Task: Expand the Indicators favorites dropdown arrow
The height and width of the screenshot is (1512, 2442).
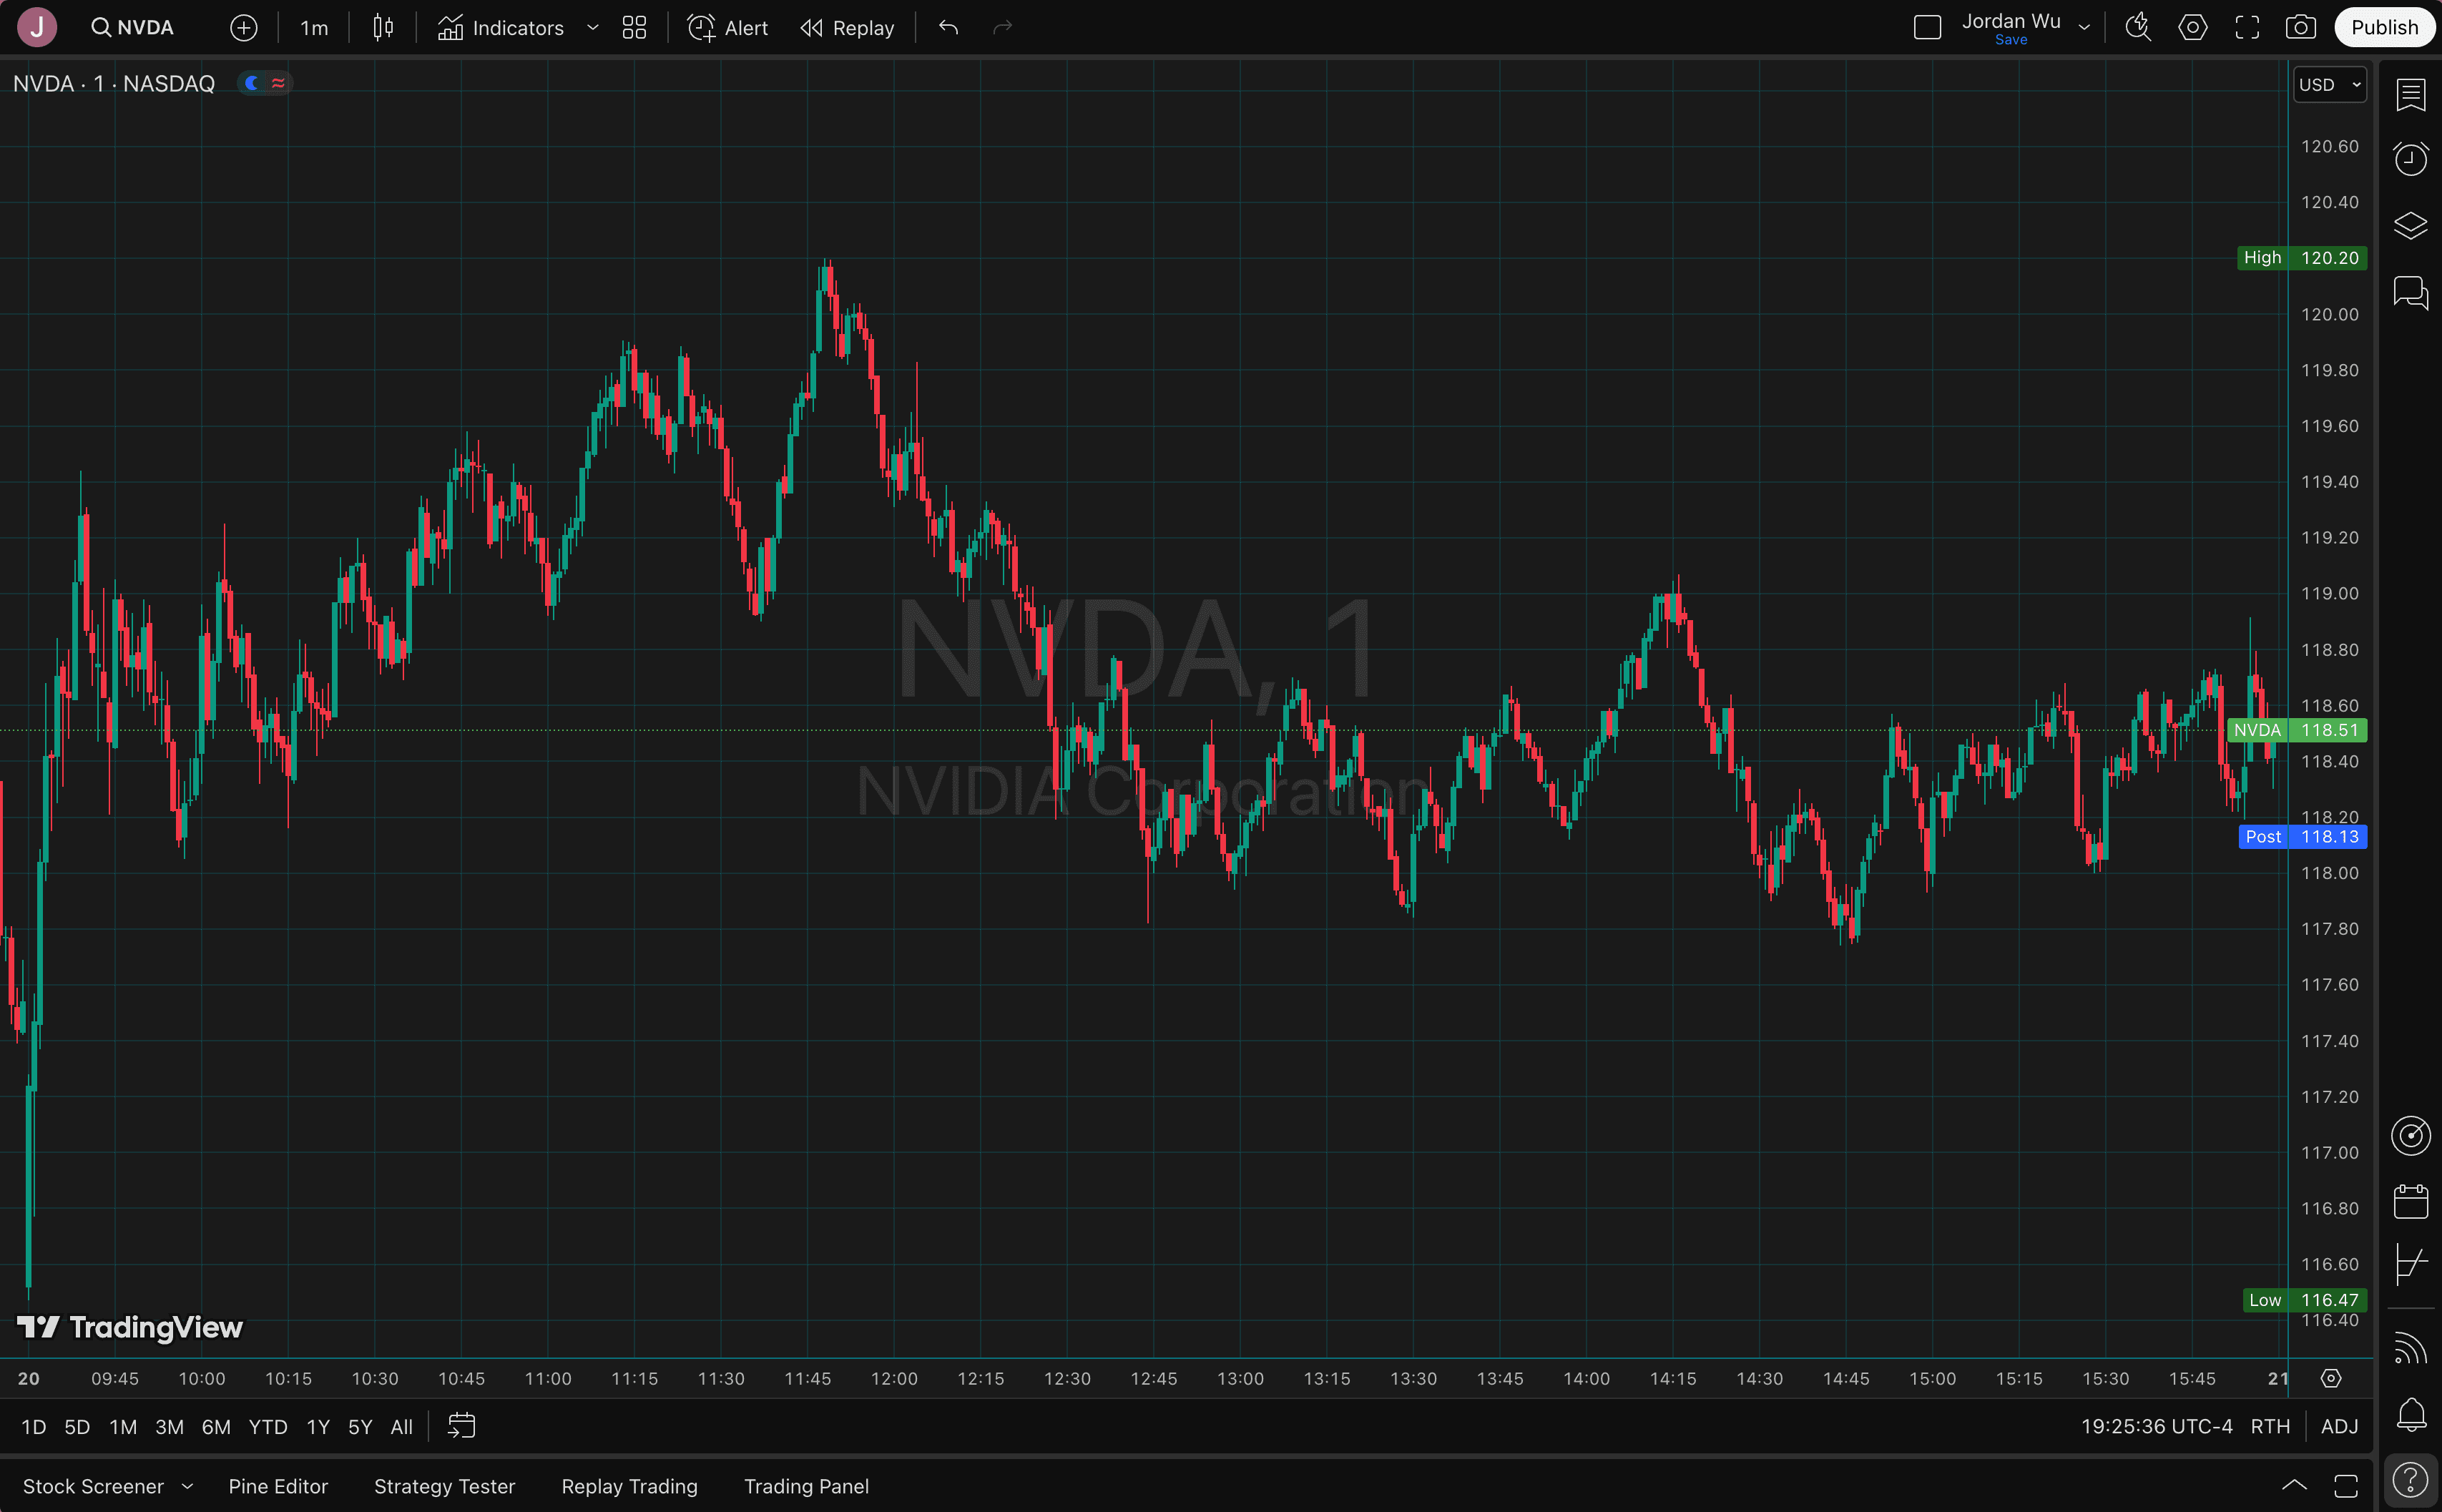Action: (592, 28)
